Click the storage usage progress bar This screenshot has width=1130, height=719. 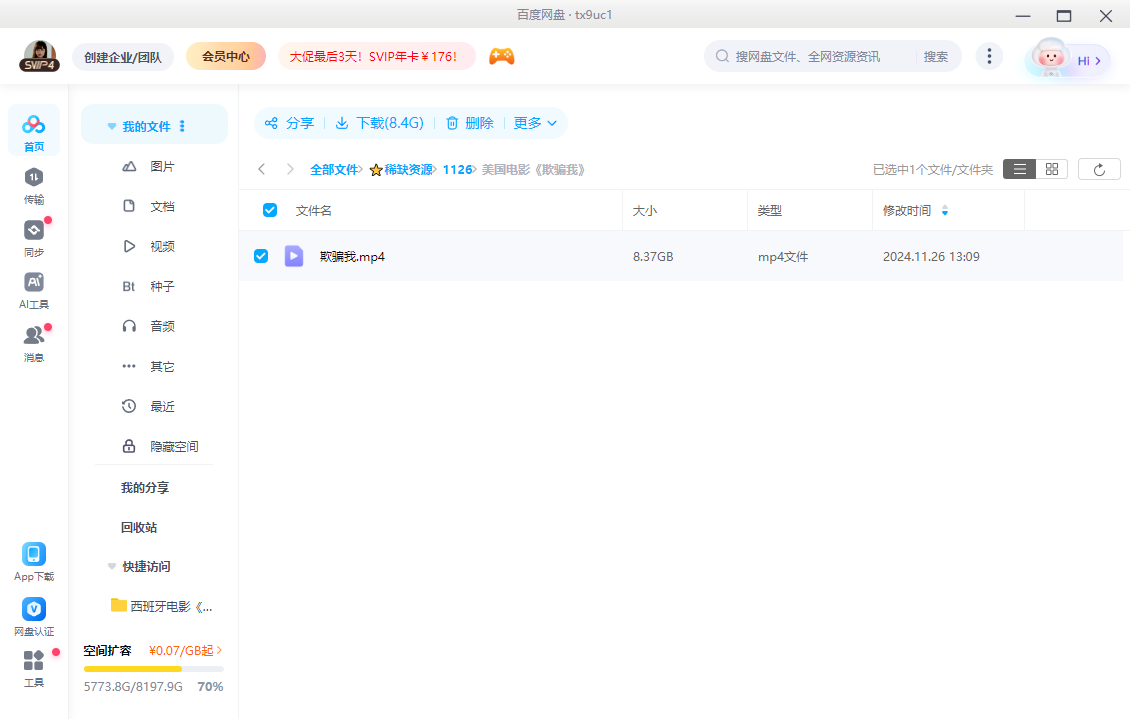pyautogui.click(x=154, y=669)
